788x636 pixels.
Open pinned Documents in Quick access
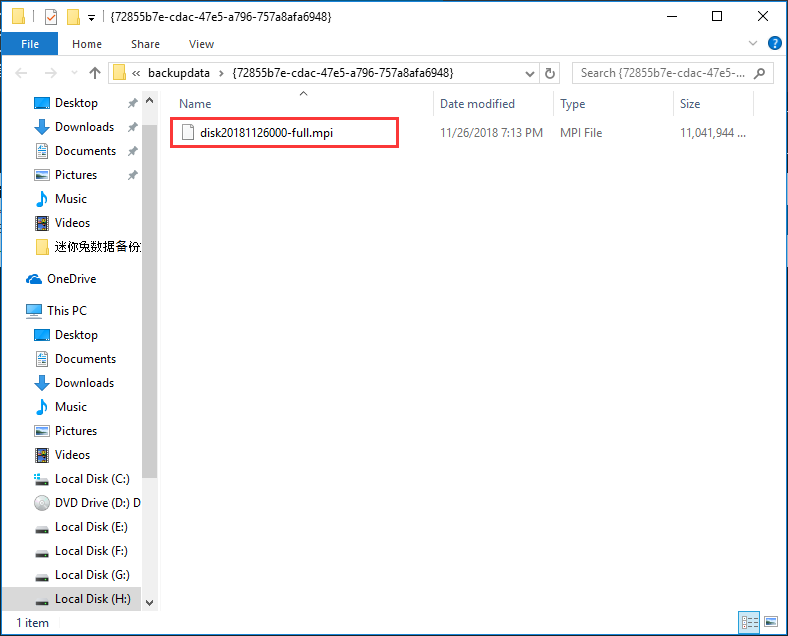pos(85,151)
